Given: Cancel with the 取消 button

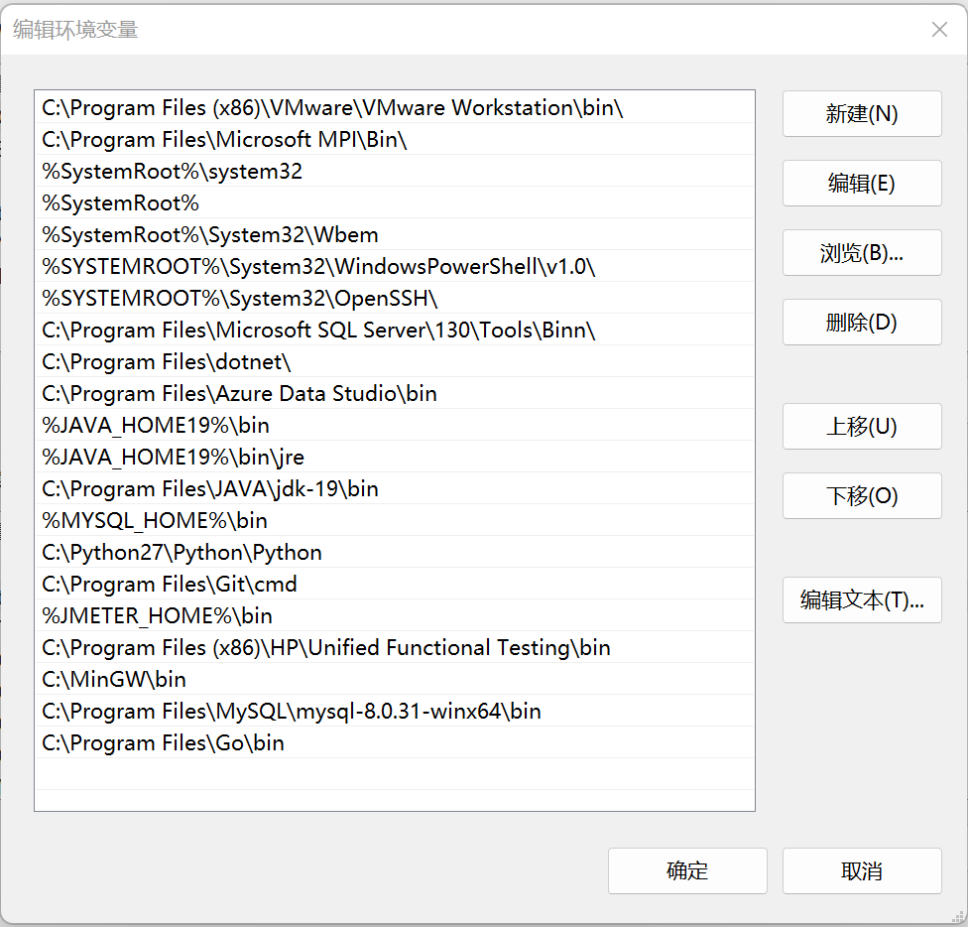Looking at the screenshot, I should 861,871.
